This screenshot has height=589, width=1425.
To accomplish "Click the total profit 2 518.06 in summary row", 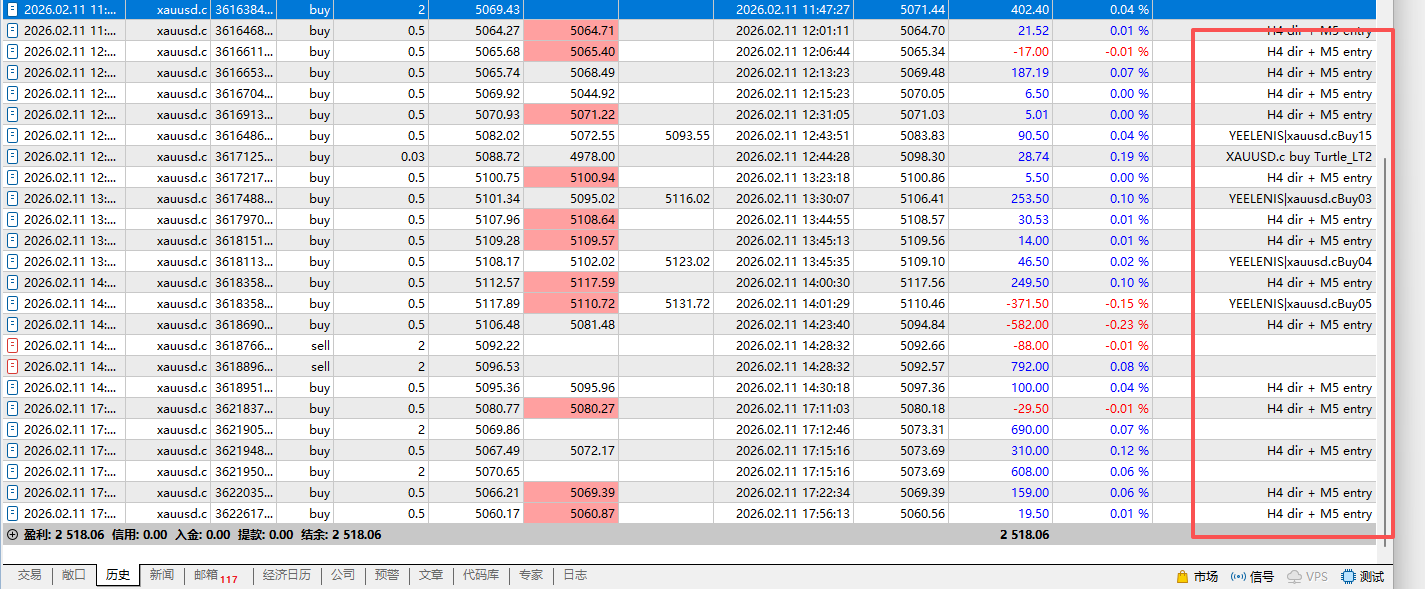I will [x=1024, y=534].
